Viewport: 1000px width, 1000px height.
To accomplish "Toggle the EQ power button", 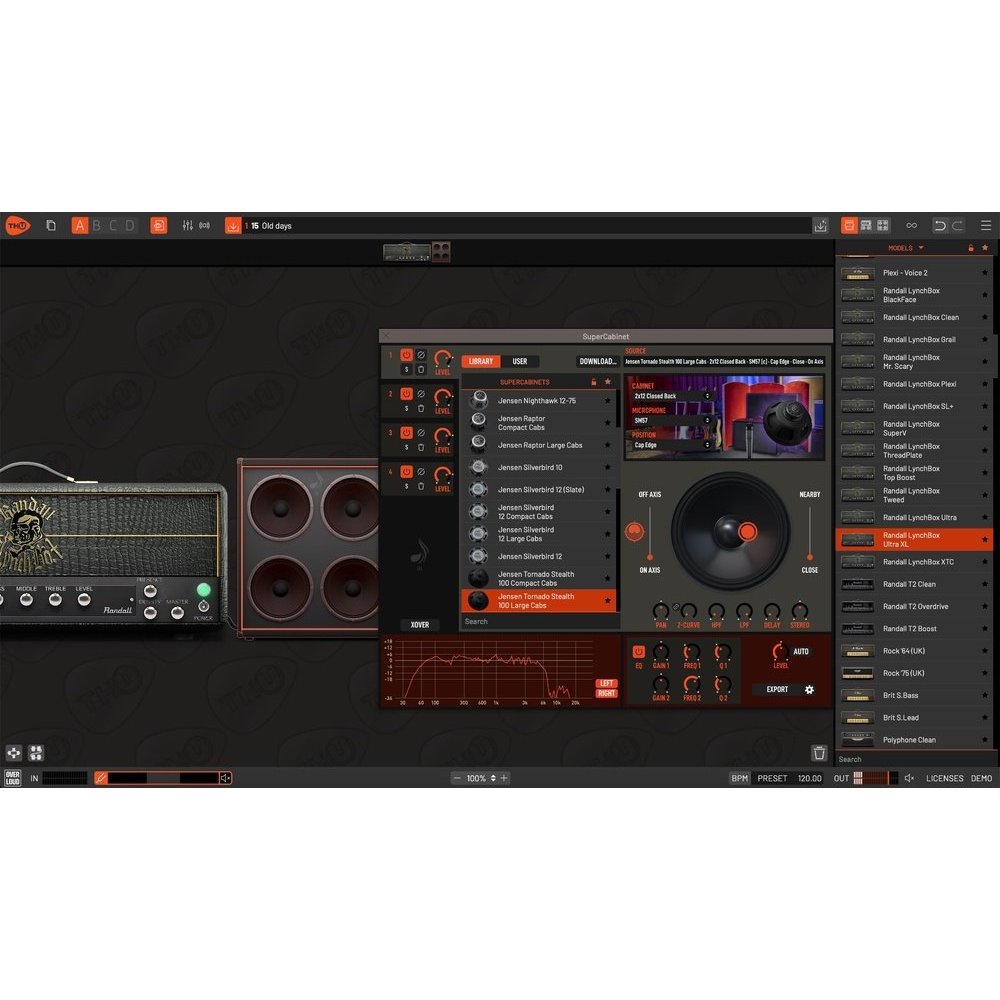I will tap(638, 652).
